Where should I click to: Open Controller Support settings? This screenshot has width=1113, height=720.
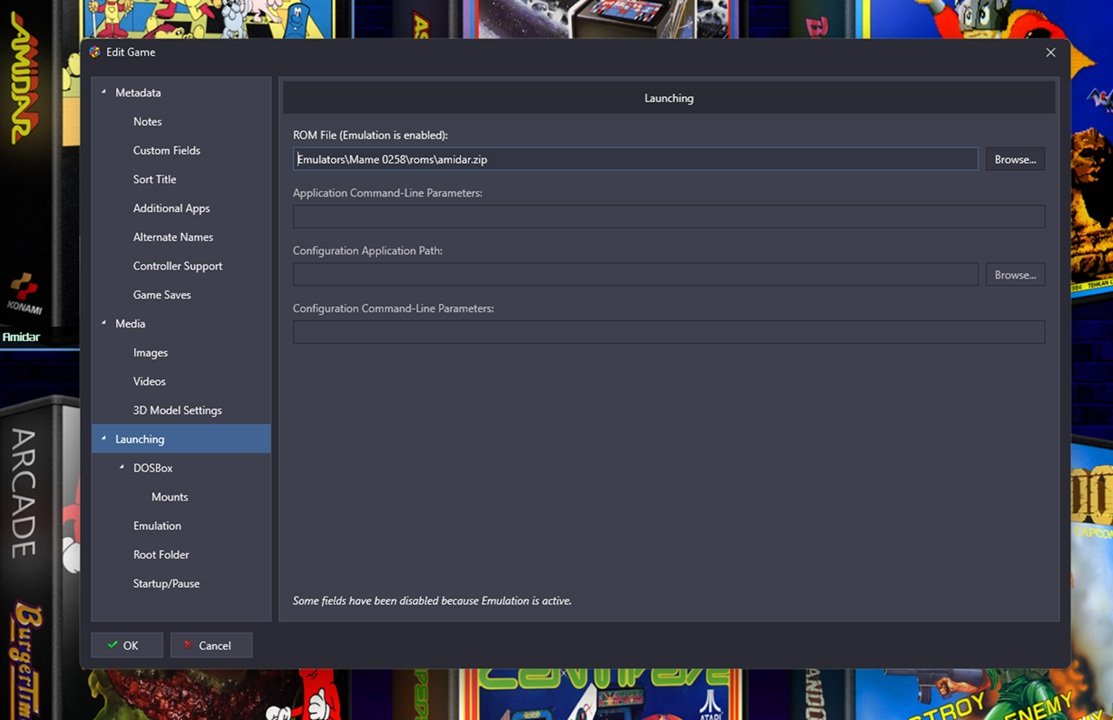(177, 266)
